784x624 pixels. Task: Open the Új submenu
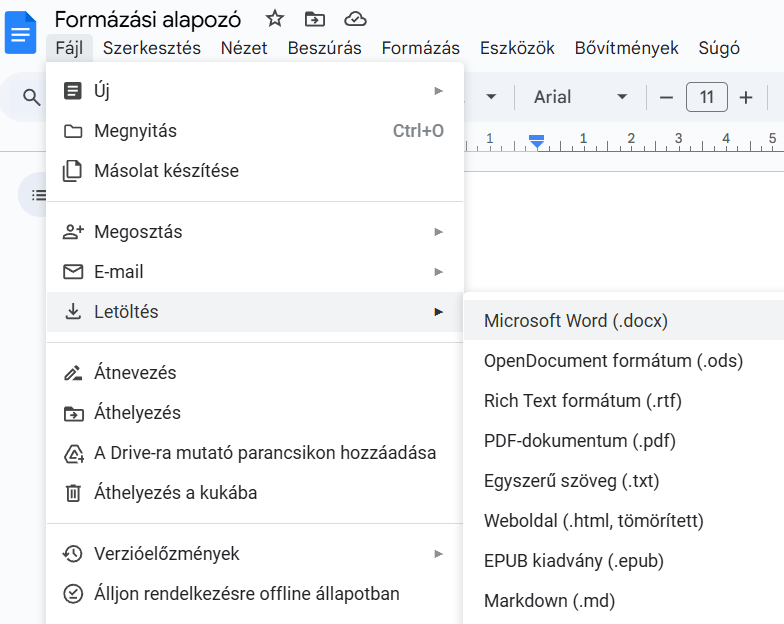tap(255, 91)
